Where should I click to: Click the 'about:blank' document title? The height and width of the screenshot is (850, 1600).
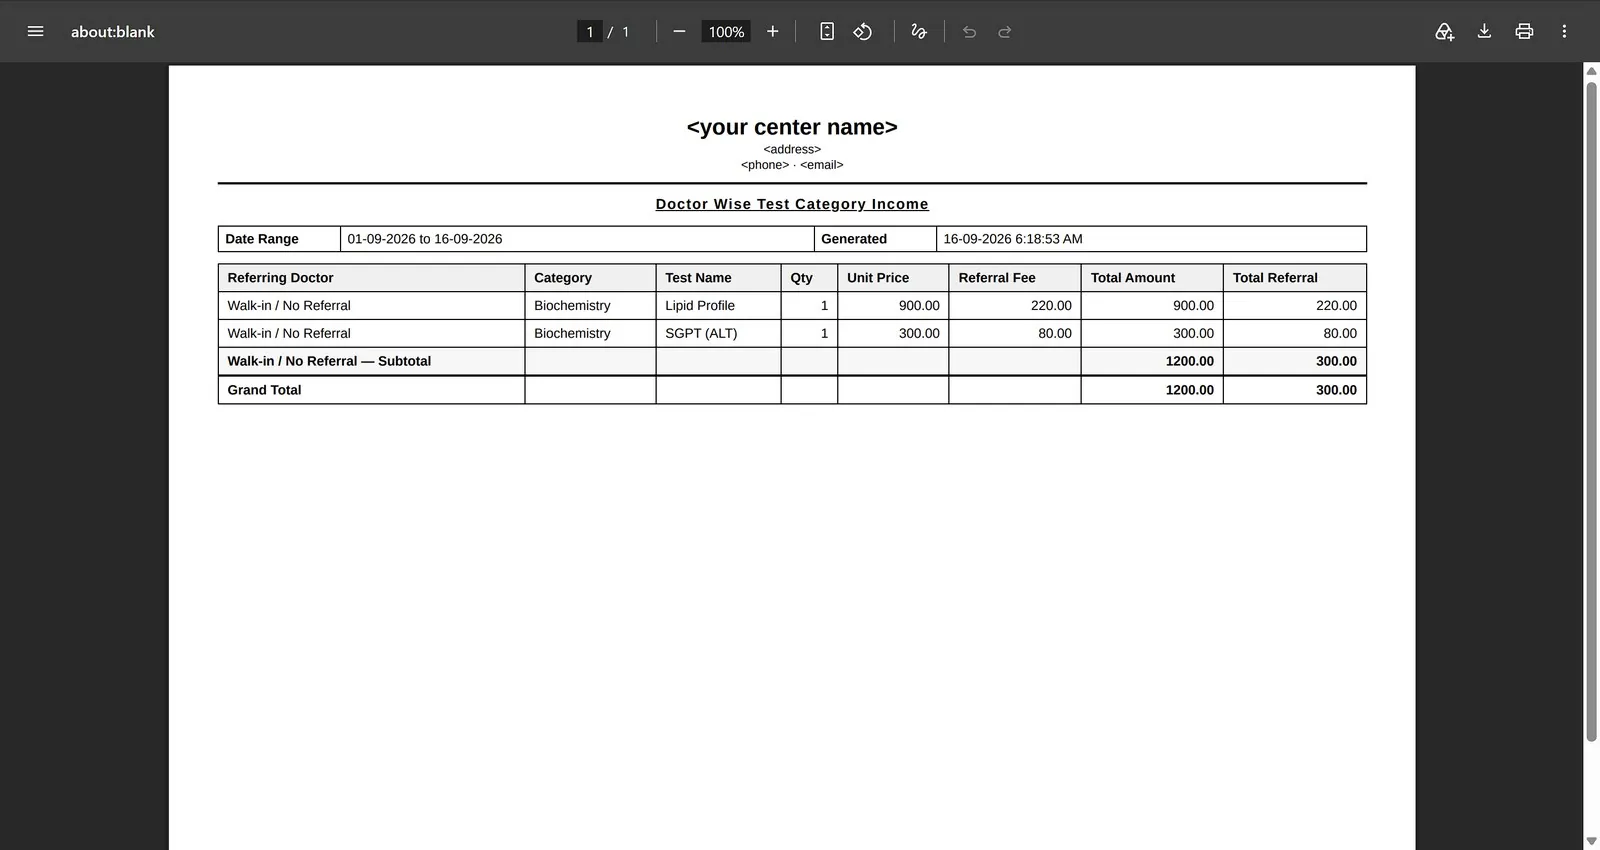[x=113, y=32]
